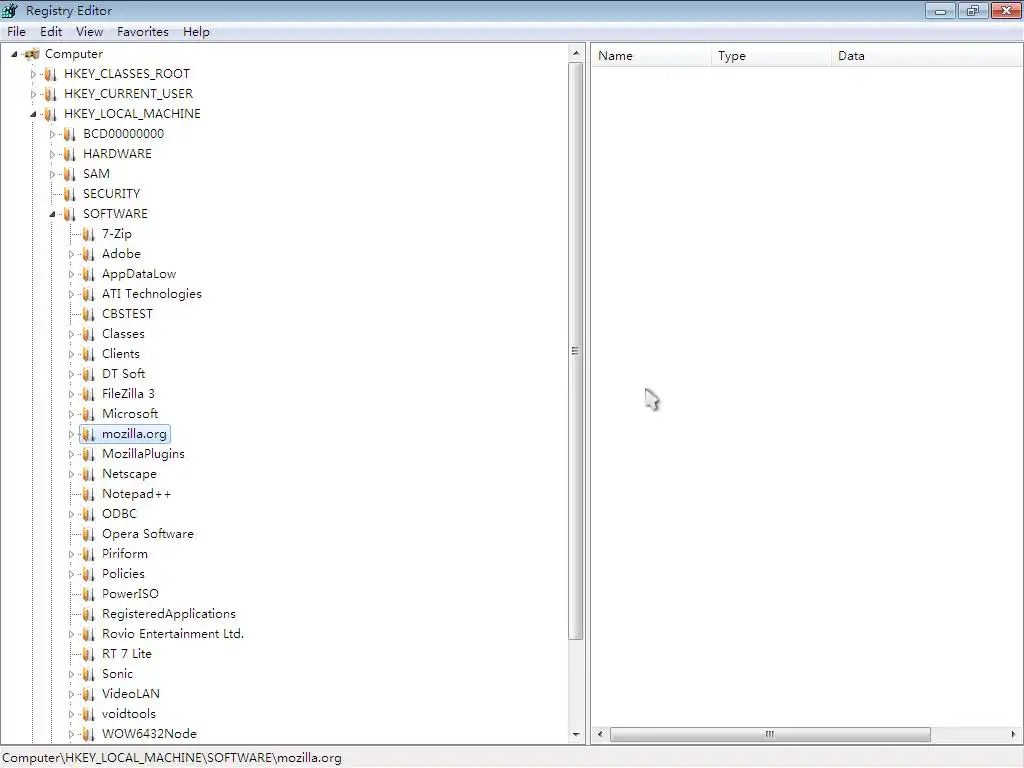This screenshot has width=1024, height=768.
Task: Expand the Policies key
Action: click(x=71, y=574)
